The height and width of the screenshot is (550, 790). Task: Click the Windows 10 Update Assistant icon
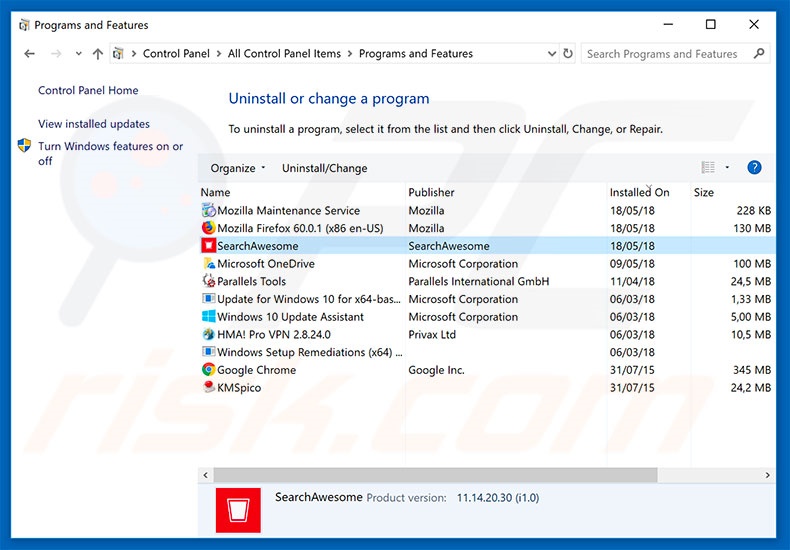pyautogui.click(x=209, y=316)
